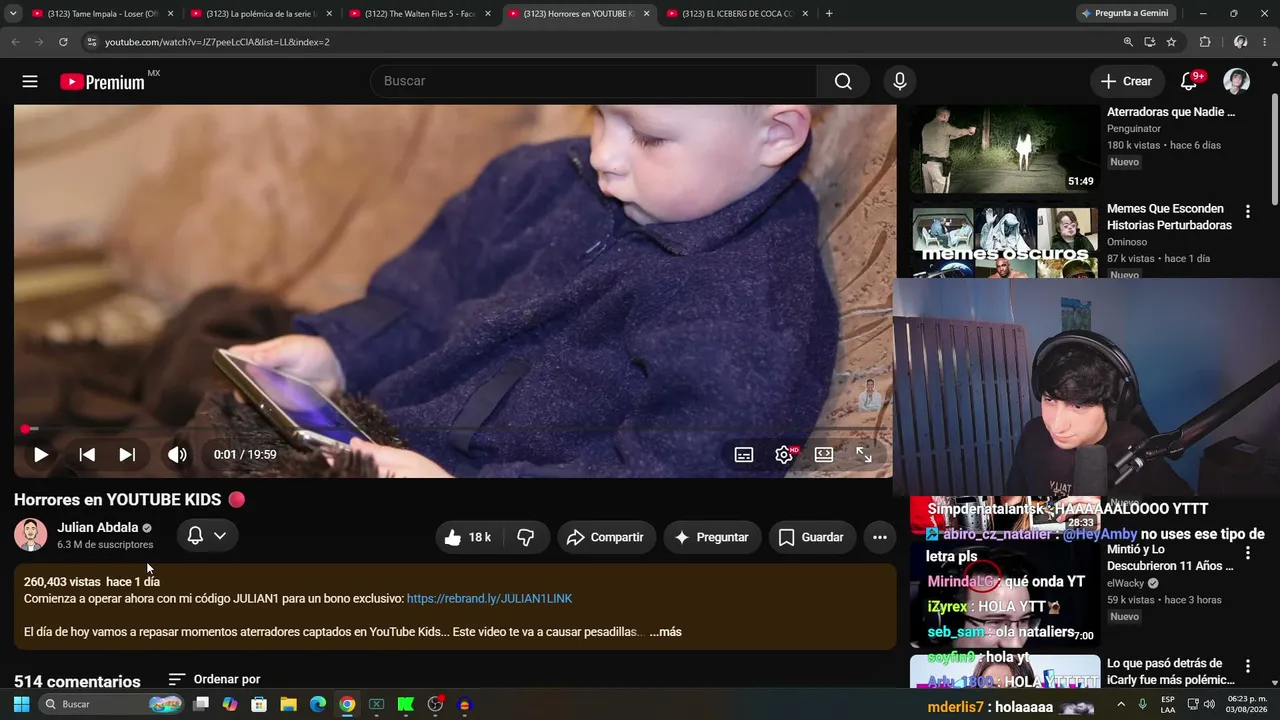Viewport: 1280px width, 720px height.
Task: Show hidden system tray icons
Action: click(x=1121, y=704)
